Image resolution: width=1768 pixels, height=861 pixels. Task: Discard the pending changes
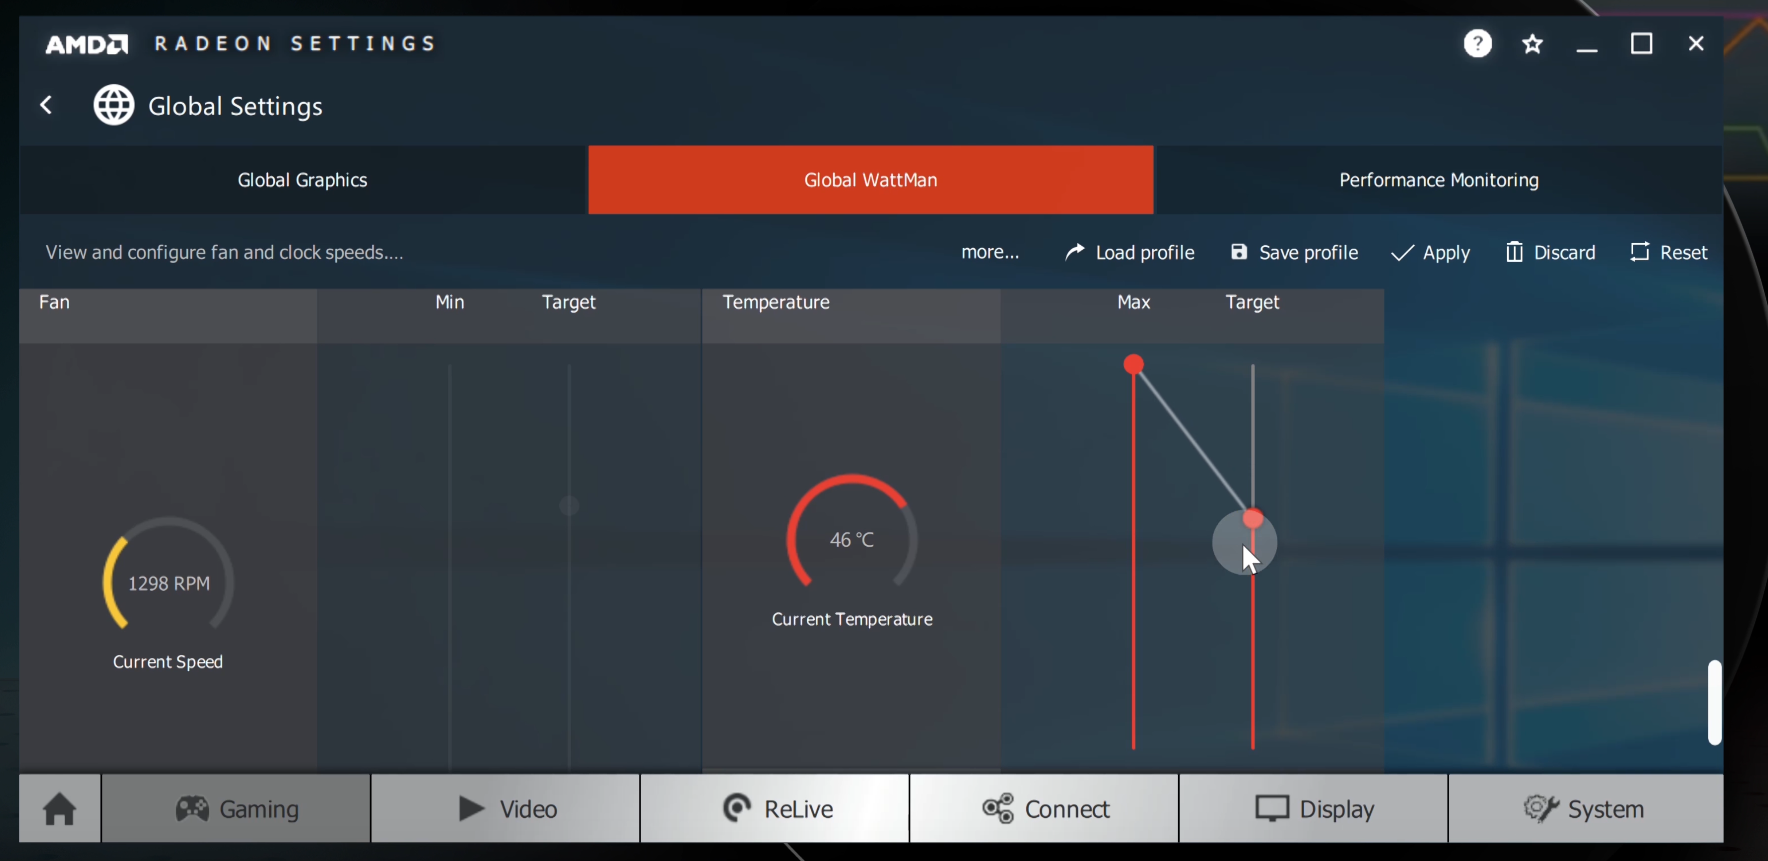tap(1550, 252)
